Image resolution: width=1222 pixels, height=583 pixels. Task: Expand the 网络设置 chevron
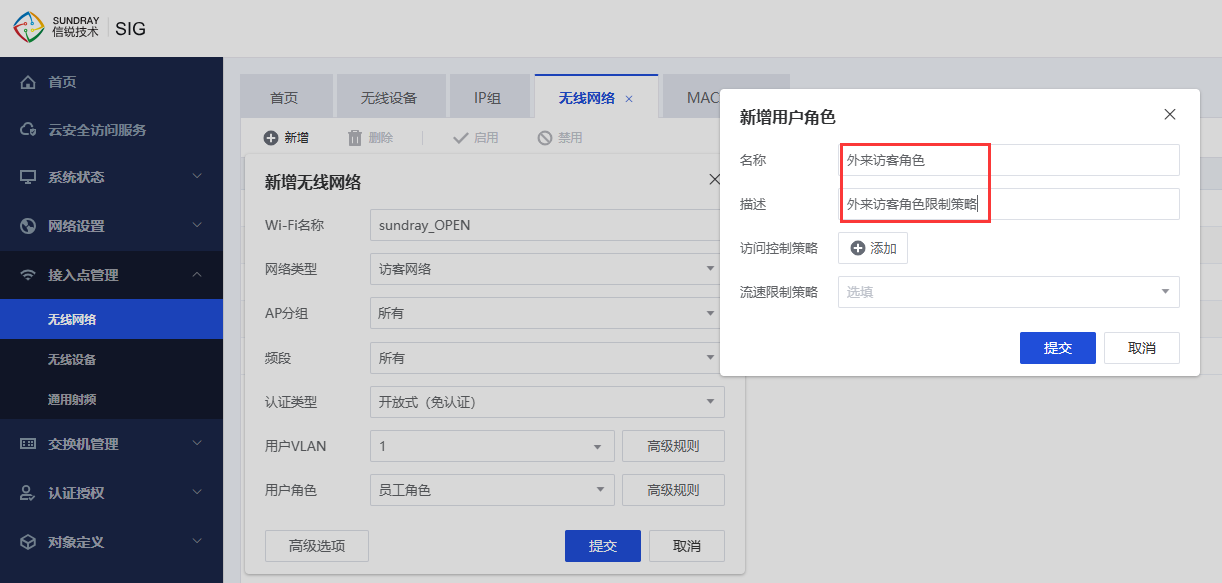coord(197,226)
